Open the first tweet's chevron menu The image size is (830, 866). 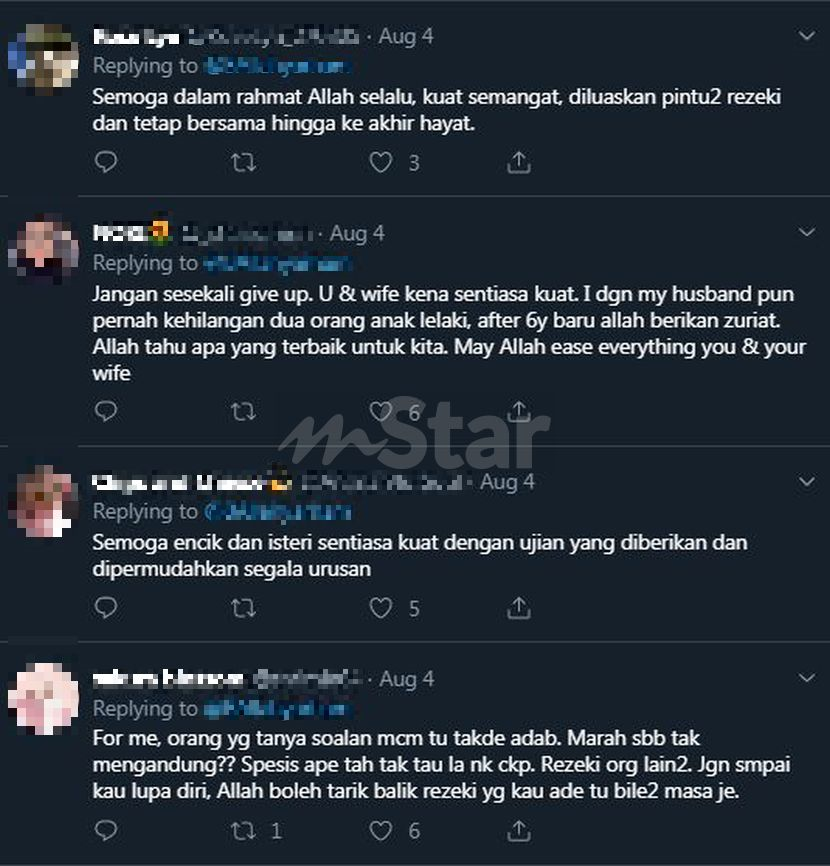click(x=807, y=36)
